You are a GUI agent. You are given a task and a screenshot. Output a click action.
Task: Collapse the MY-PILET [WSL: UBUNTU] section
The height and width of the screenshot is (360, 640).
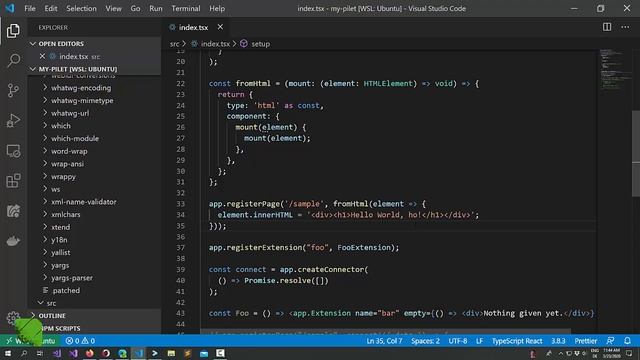click(95, 69)
